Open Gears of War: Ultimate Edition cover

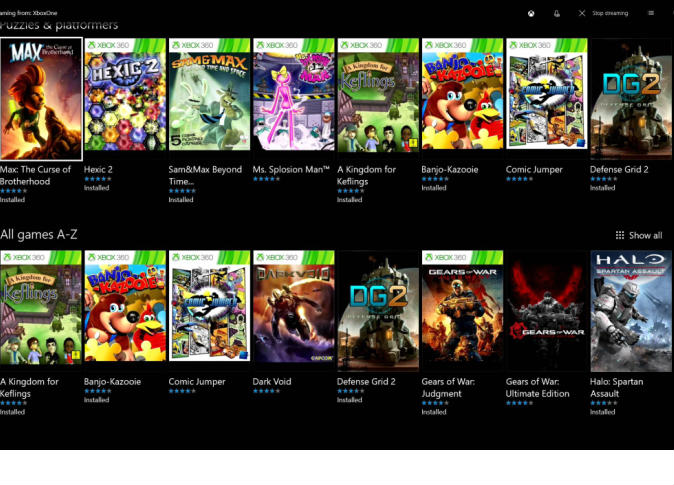546,311
